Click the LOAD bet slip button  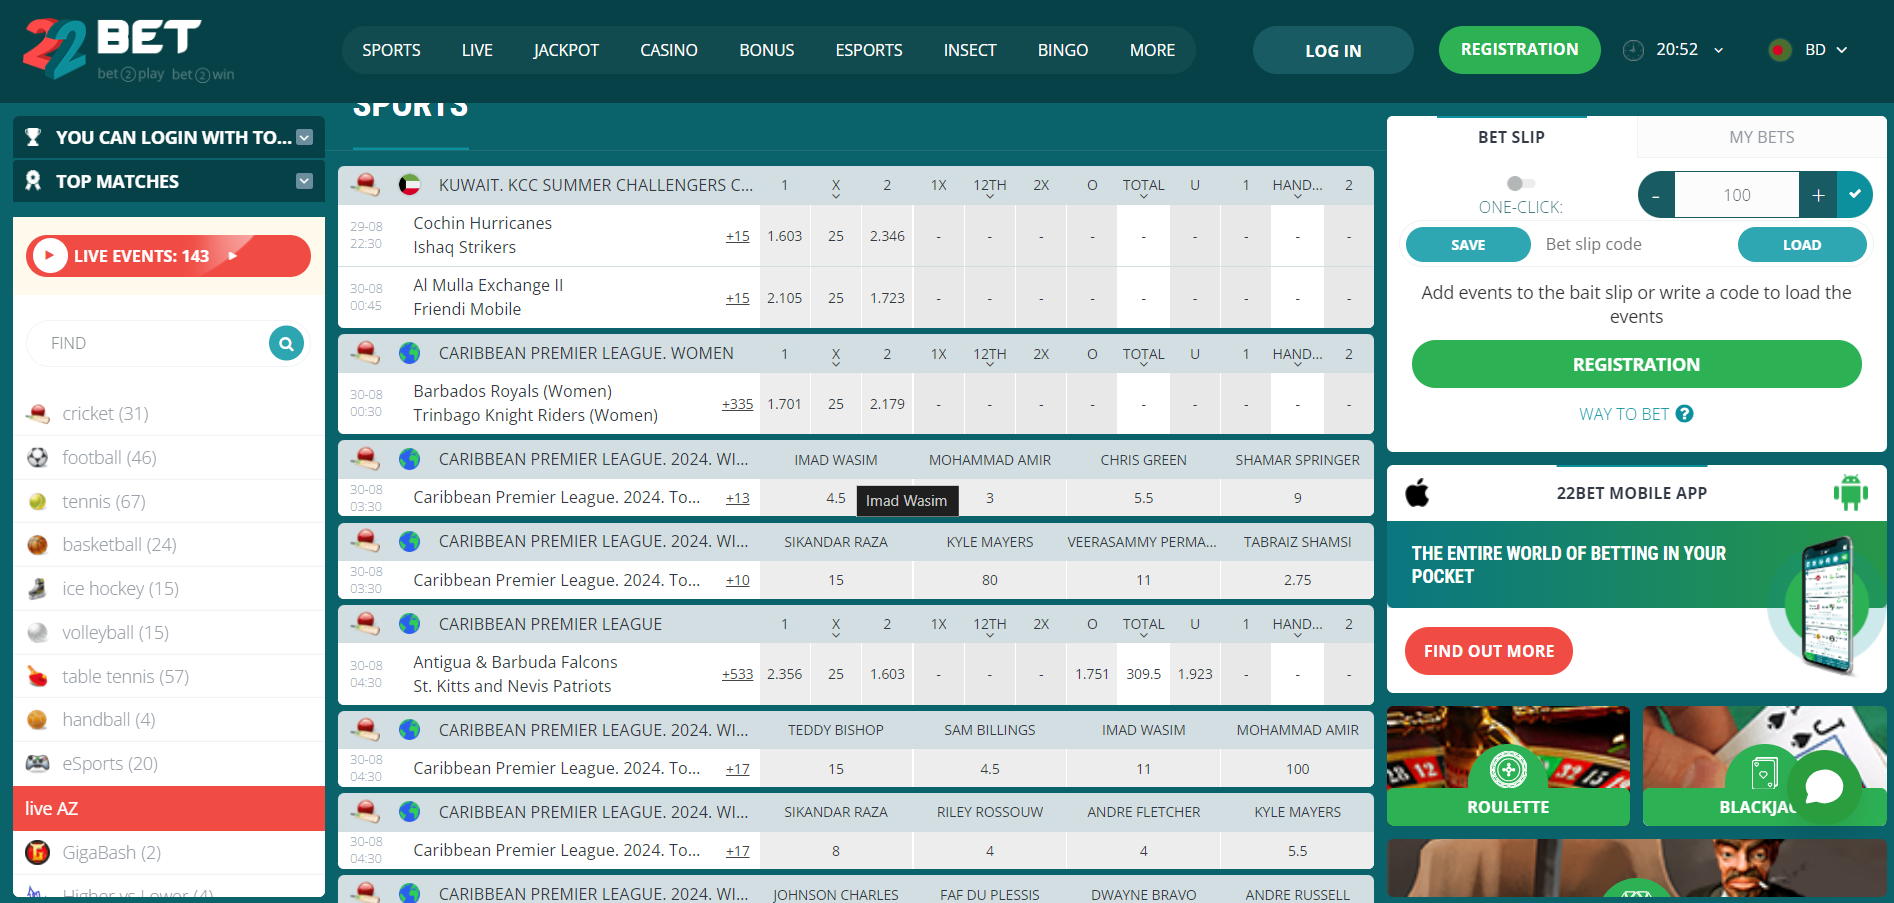(x=1802, y=244)
